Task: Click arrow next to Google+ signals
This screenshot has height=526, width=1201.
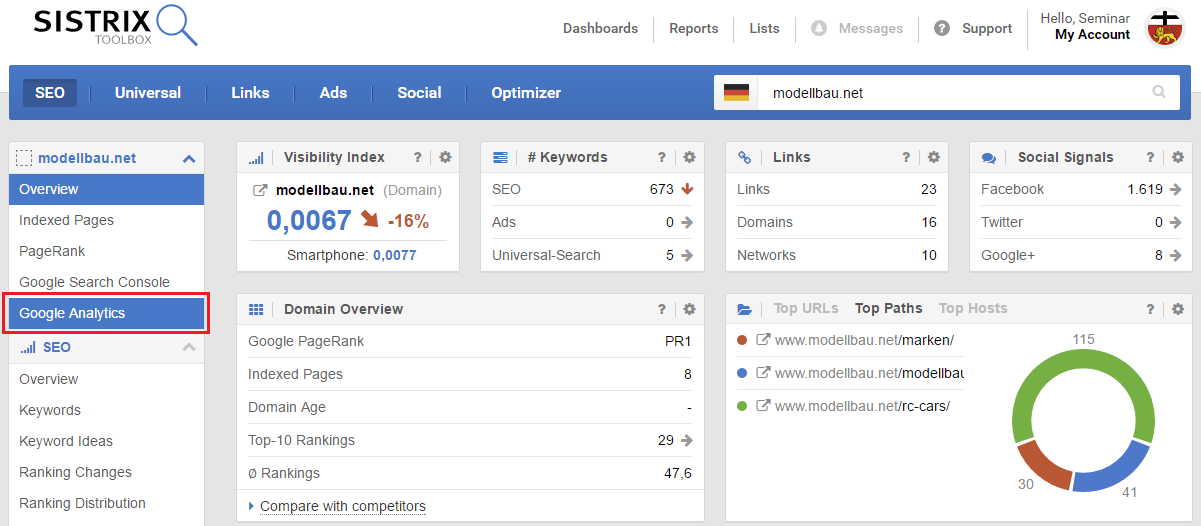Action: pyautogui.click(x=1176, y=255)
